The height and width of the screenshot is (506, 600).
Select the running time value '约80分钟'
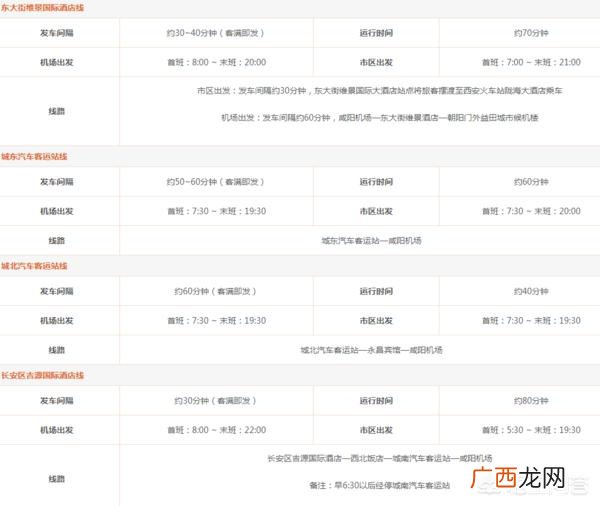pos(531,401)
